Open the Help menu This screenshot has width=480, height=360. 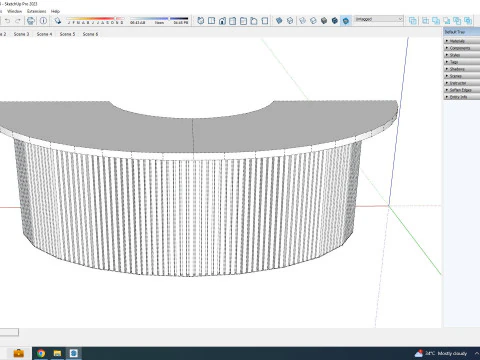tap(55, 11)
